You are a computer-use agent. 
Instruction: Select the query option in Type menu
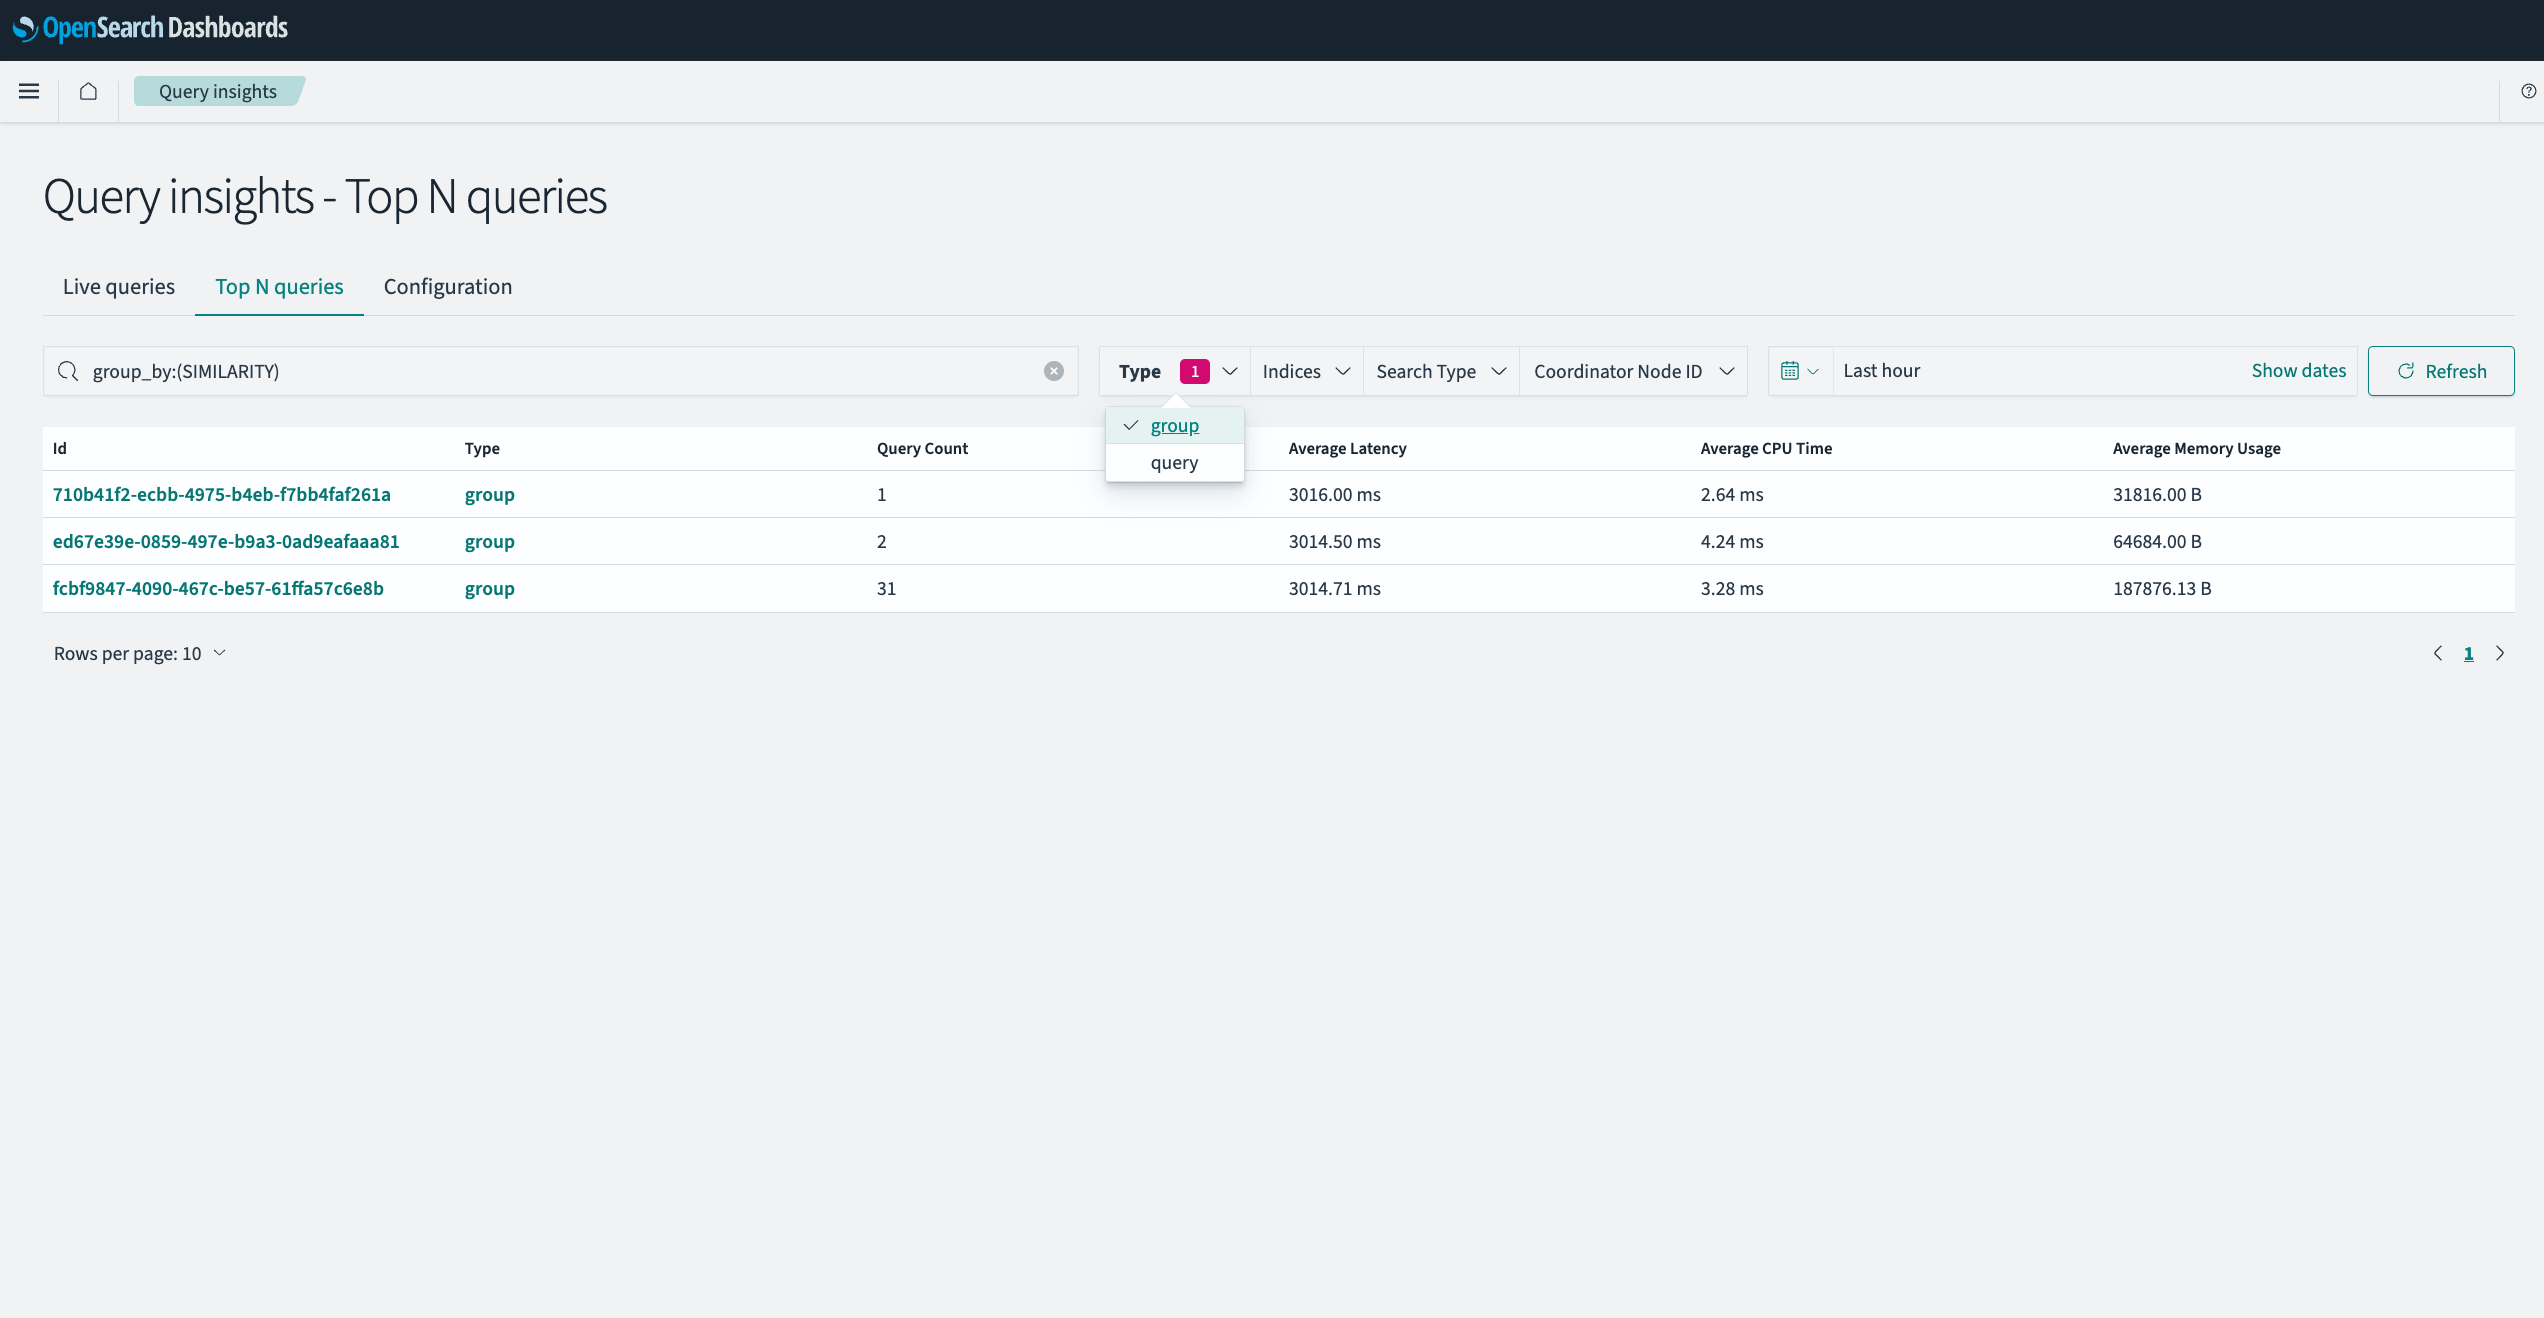1174,462
